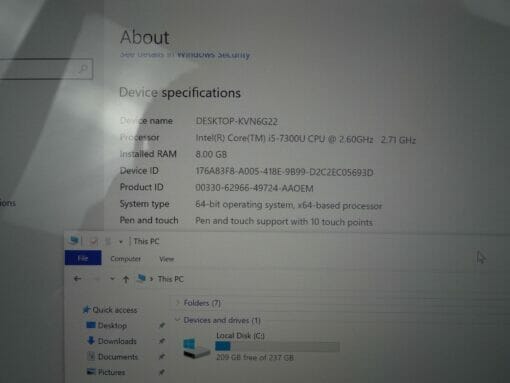The height and width of the screenshot is (383, 510).
Task: Click the This PC icon in address bar
Action: click(141, 278)
